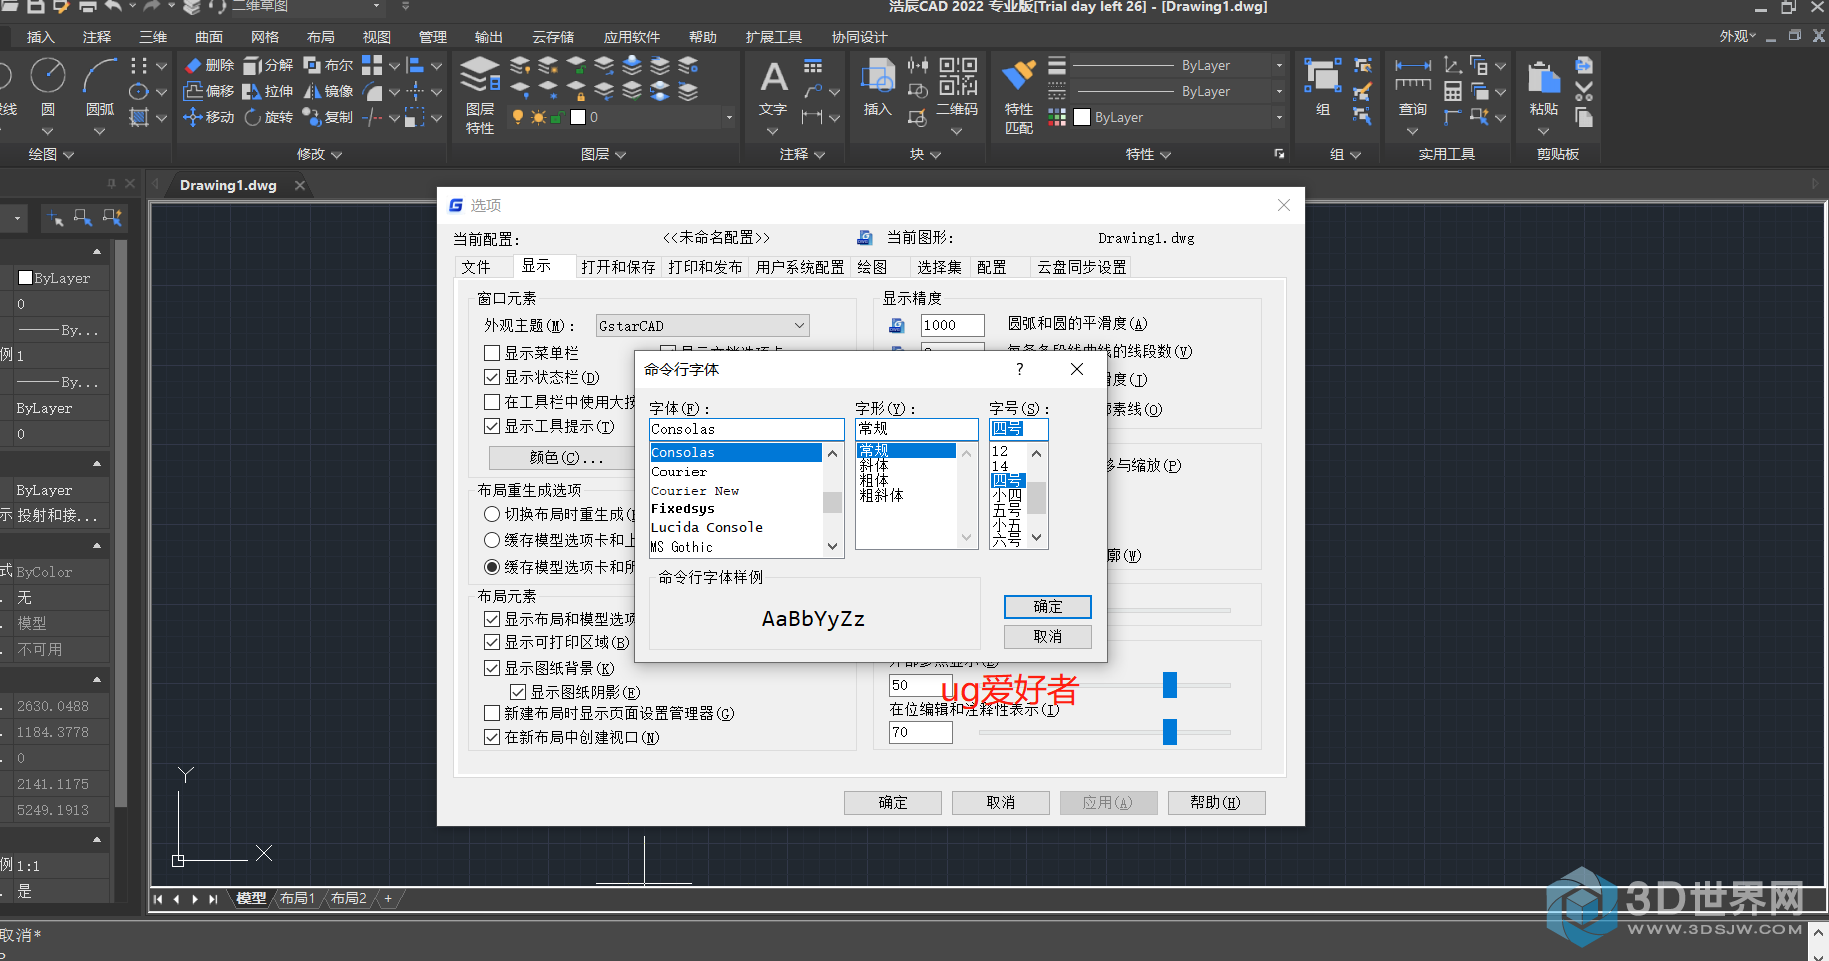Click the Erase (删除) tool
The image size is (1829, 961).
point(209,65)
